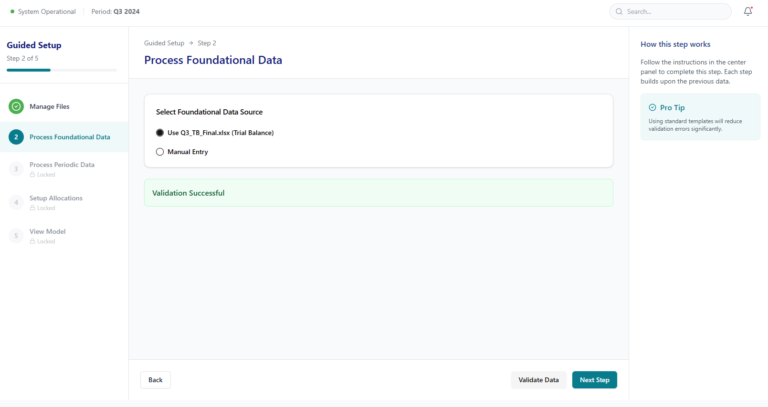
Task: Click the green Manage Files checkmark icon
Action: [16, 106]
